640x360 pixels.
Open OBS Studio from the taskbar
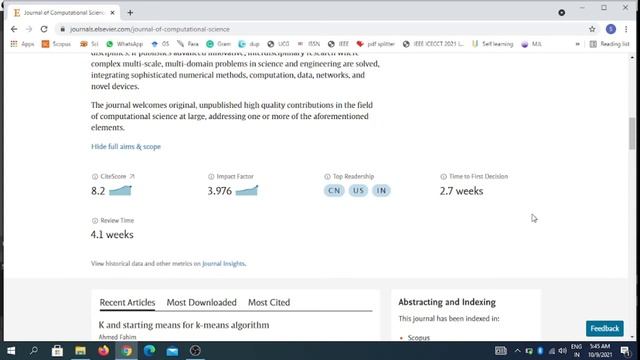195,351
